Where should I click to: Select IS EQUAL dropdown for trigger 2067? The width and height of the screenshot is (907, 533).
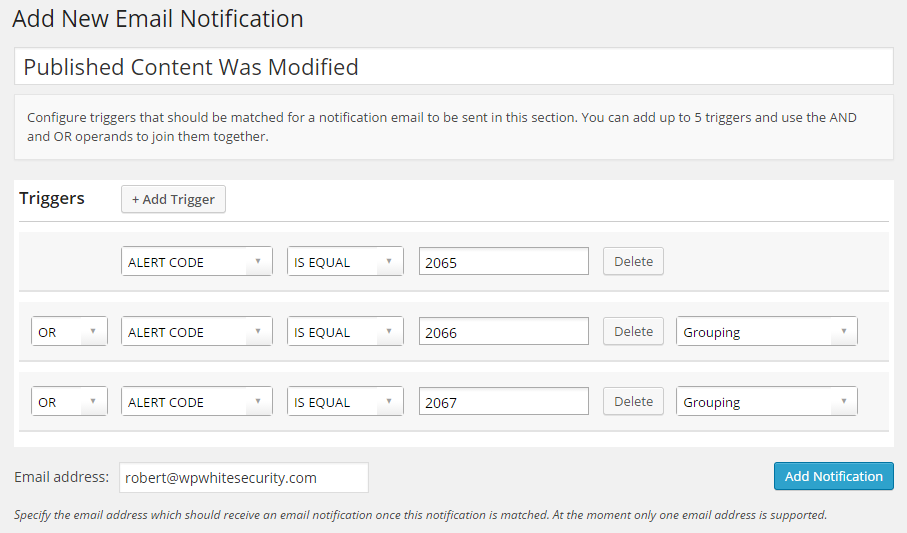345,402
